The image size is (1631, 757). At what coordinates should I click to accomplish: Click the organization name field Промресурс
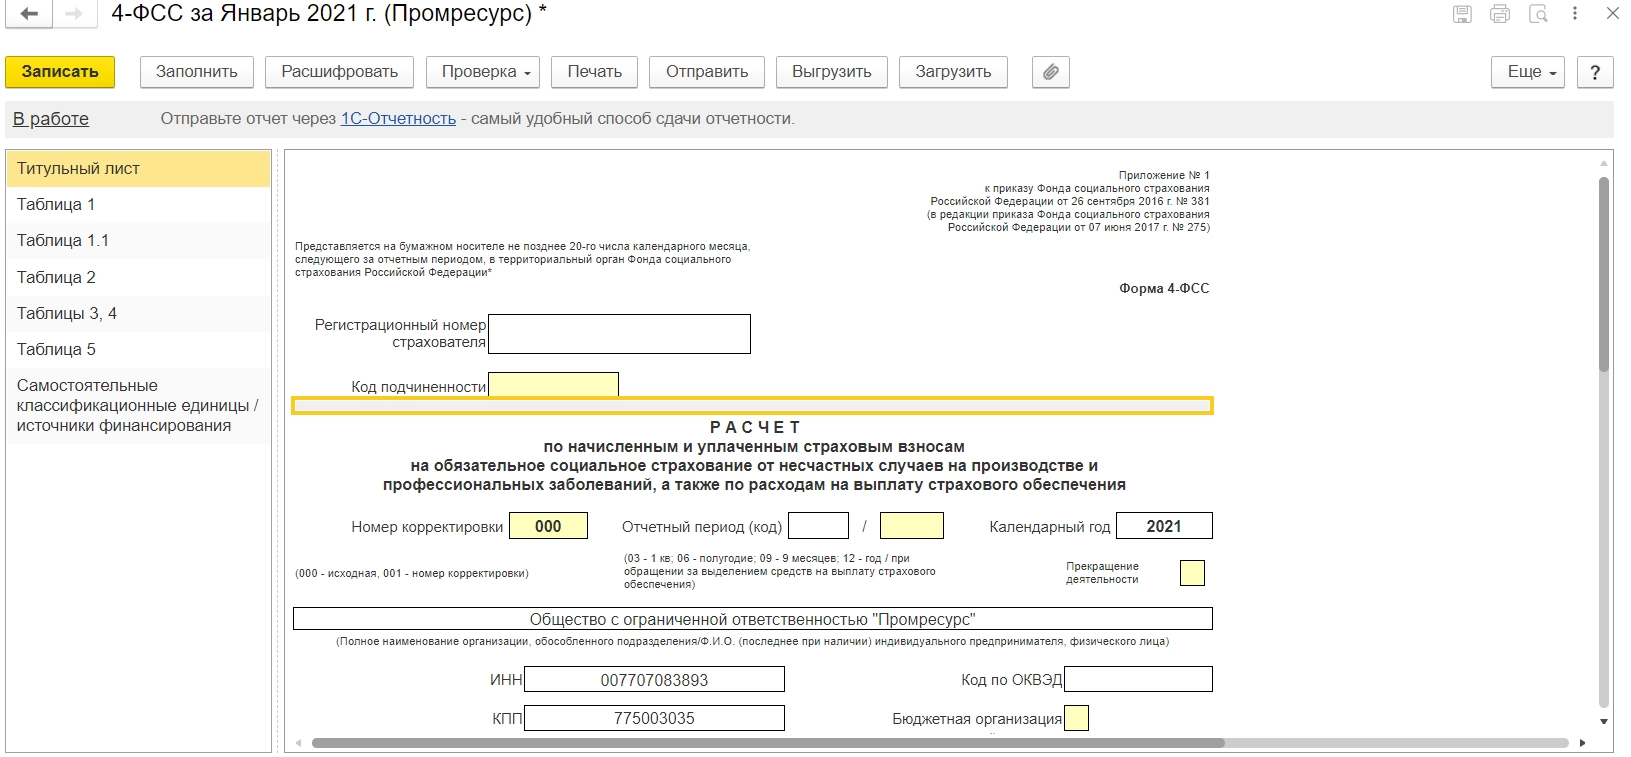752,619
